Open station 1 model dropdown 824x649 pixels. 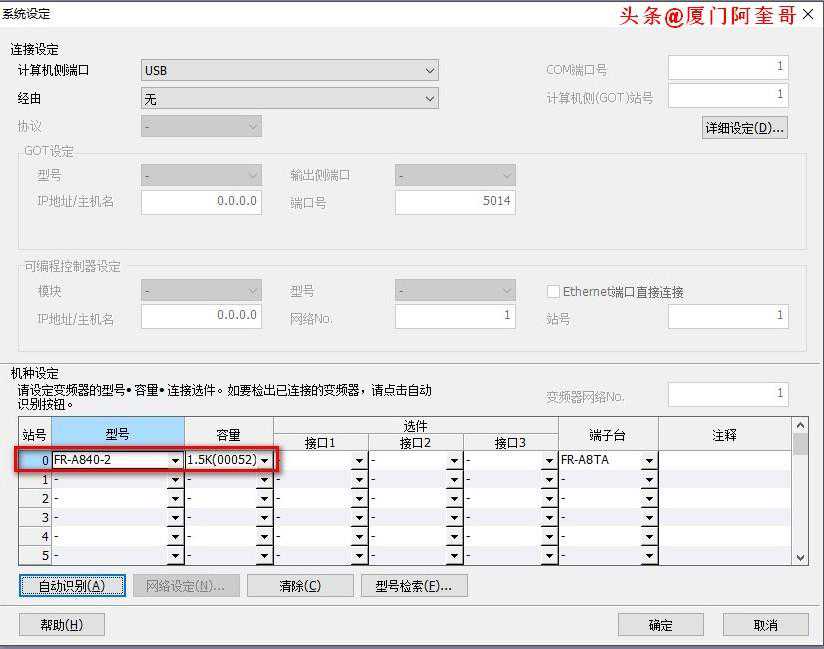175,480
